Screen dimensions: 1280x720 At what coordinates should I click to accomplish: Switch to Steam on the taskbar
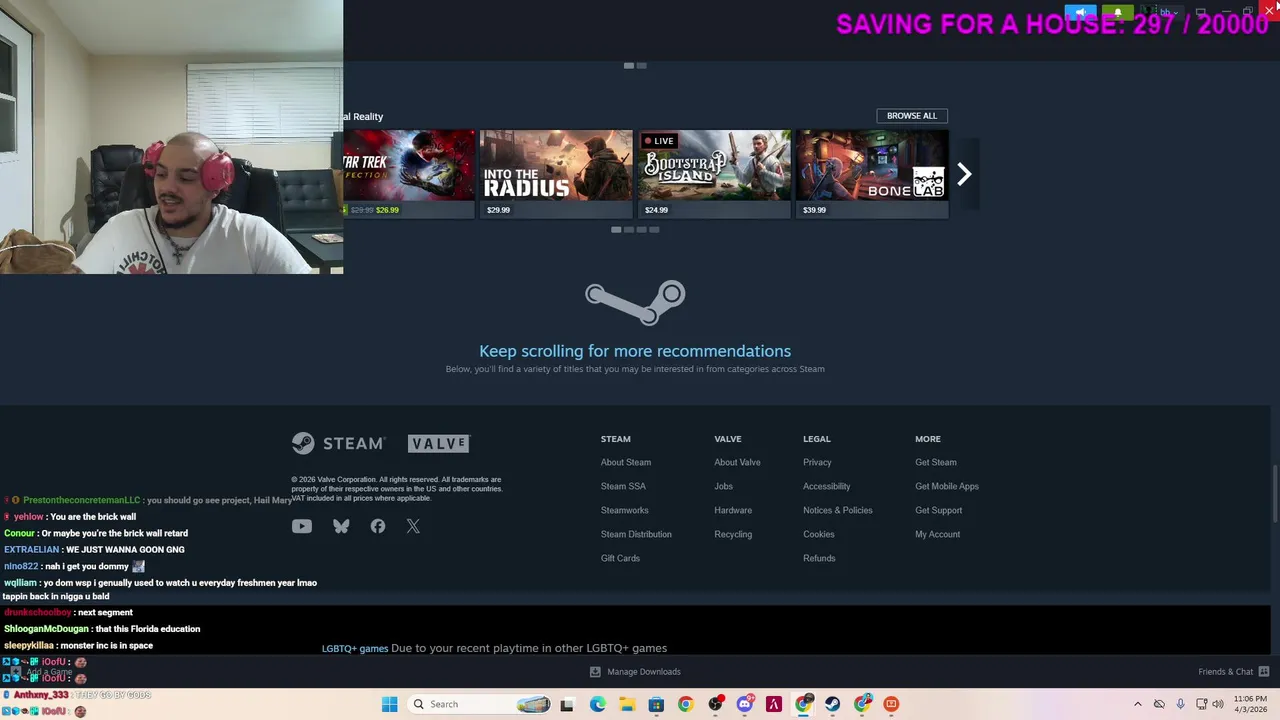[x=832, y=704]
